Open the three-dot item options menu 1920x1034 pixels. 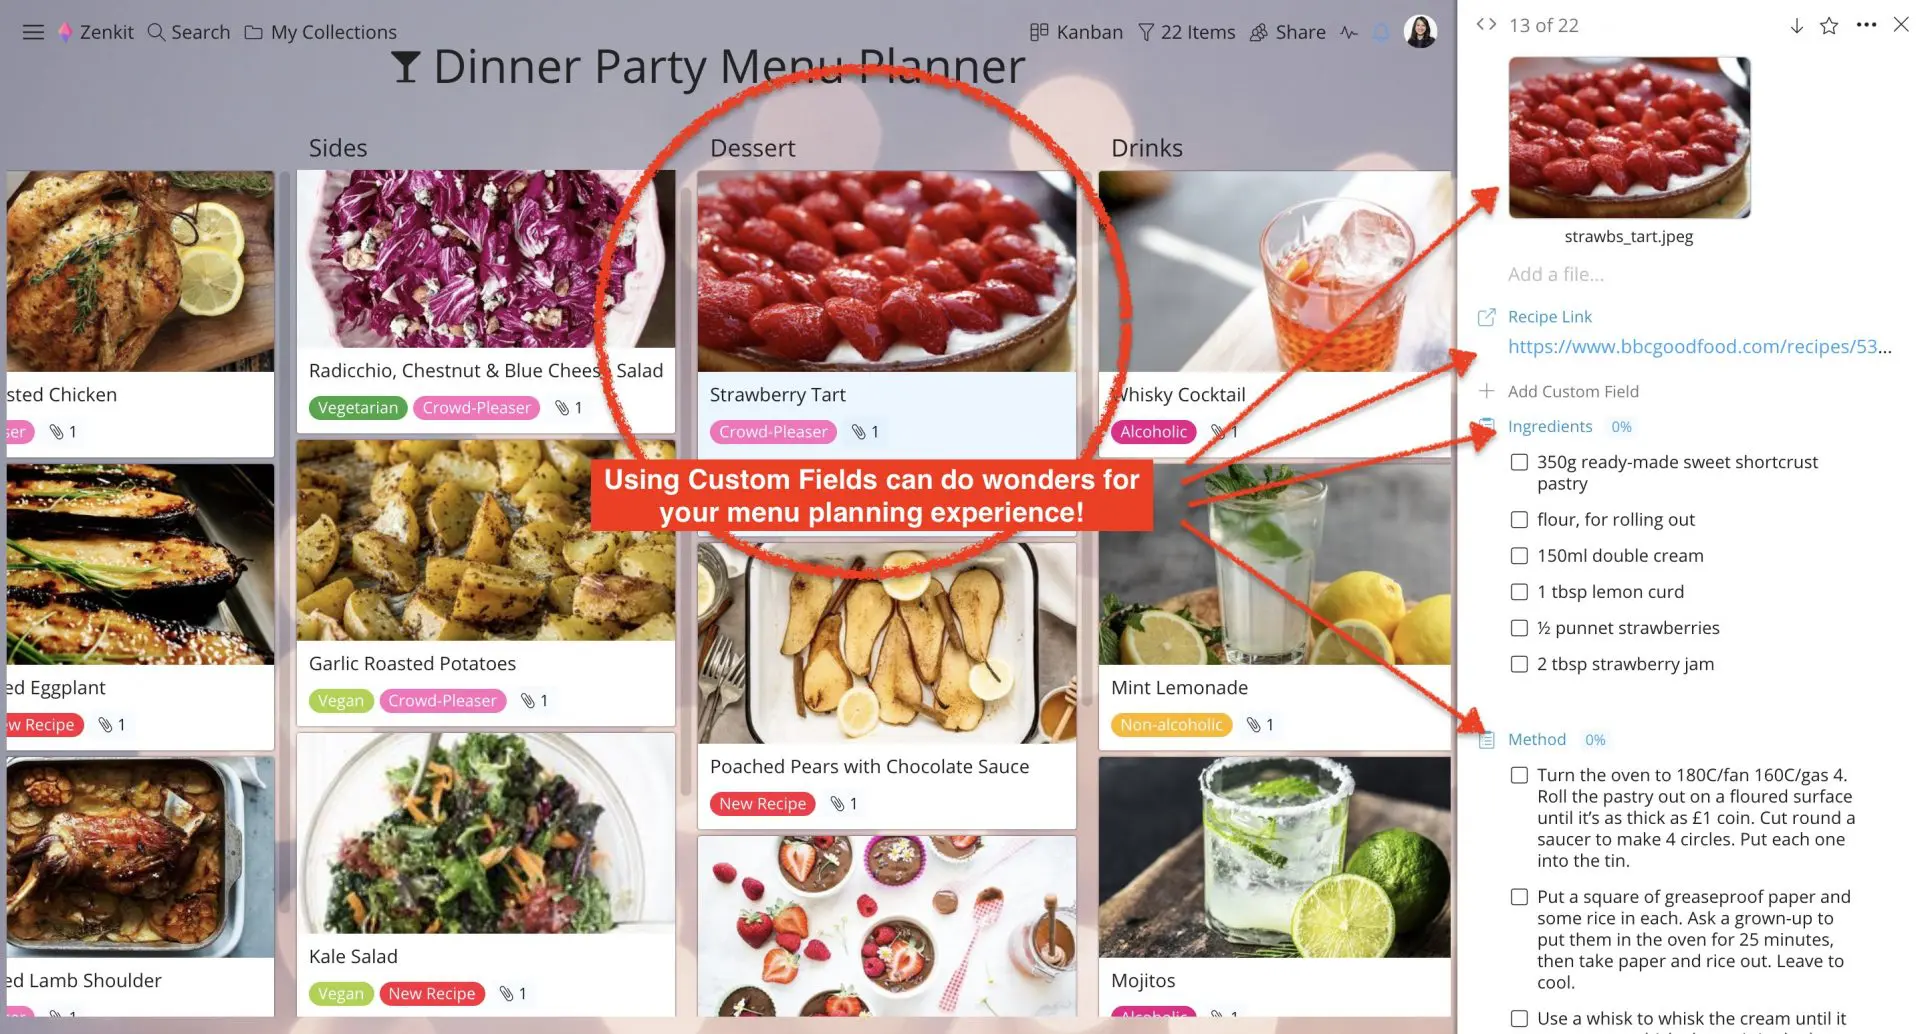pos(1866,25)
